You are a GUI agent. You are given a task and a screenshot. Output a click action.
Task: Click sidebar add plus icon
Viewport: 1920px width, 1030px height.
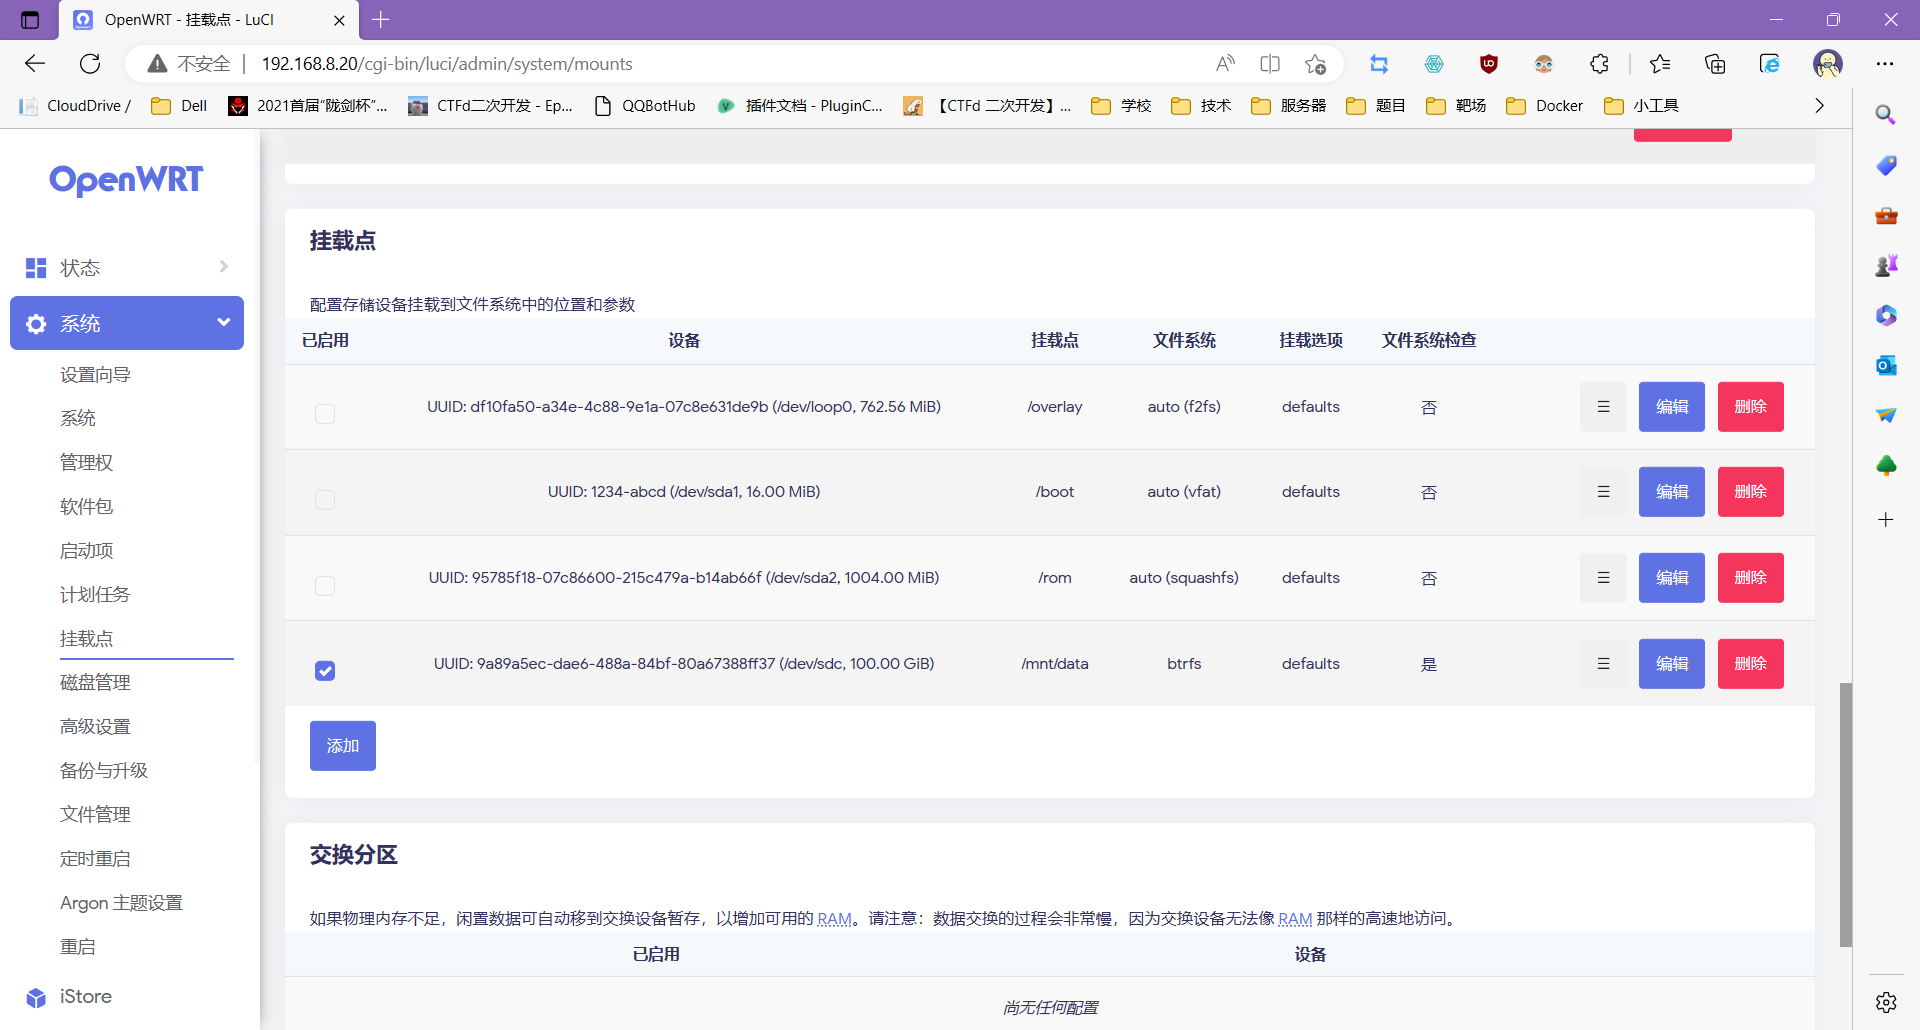click(1886, 519)
